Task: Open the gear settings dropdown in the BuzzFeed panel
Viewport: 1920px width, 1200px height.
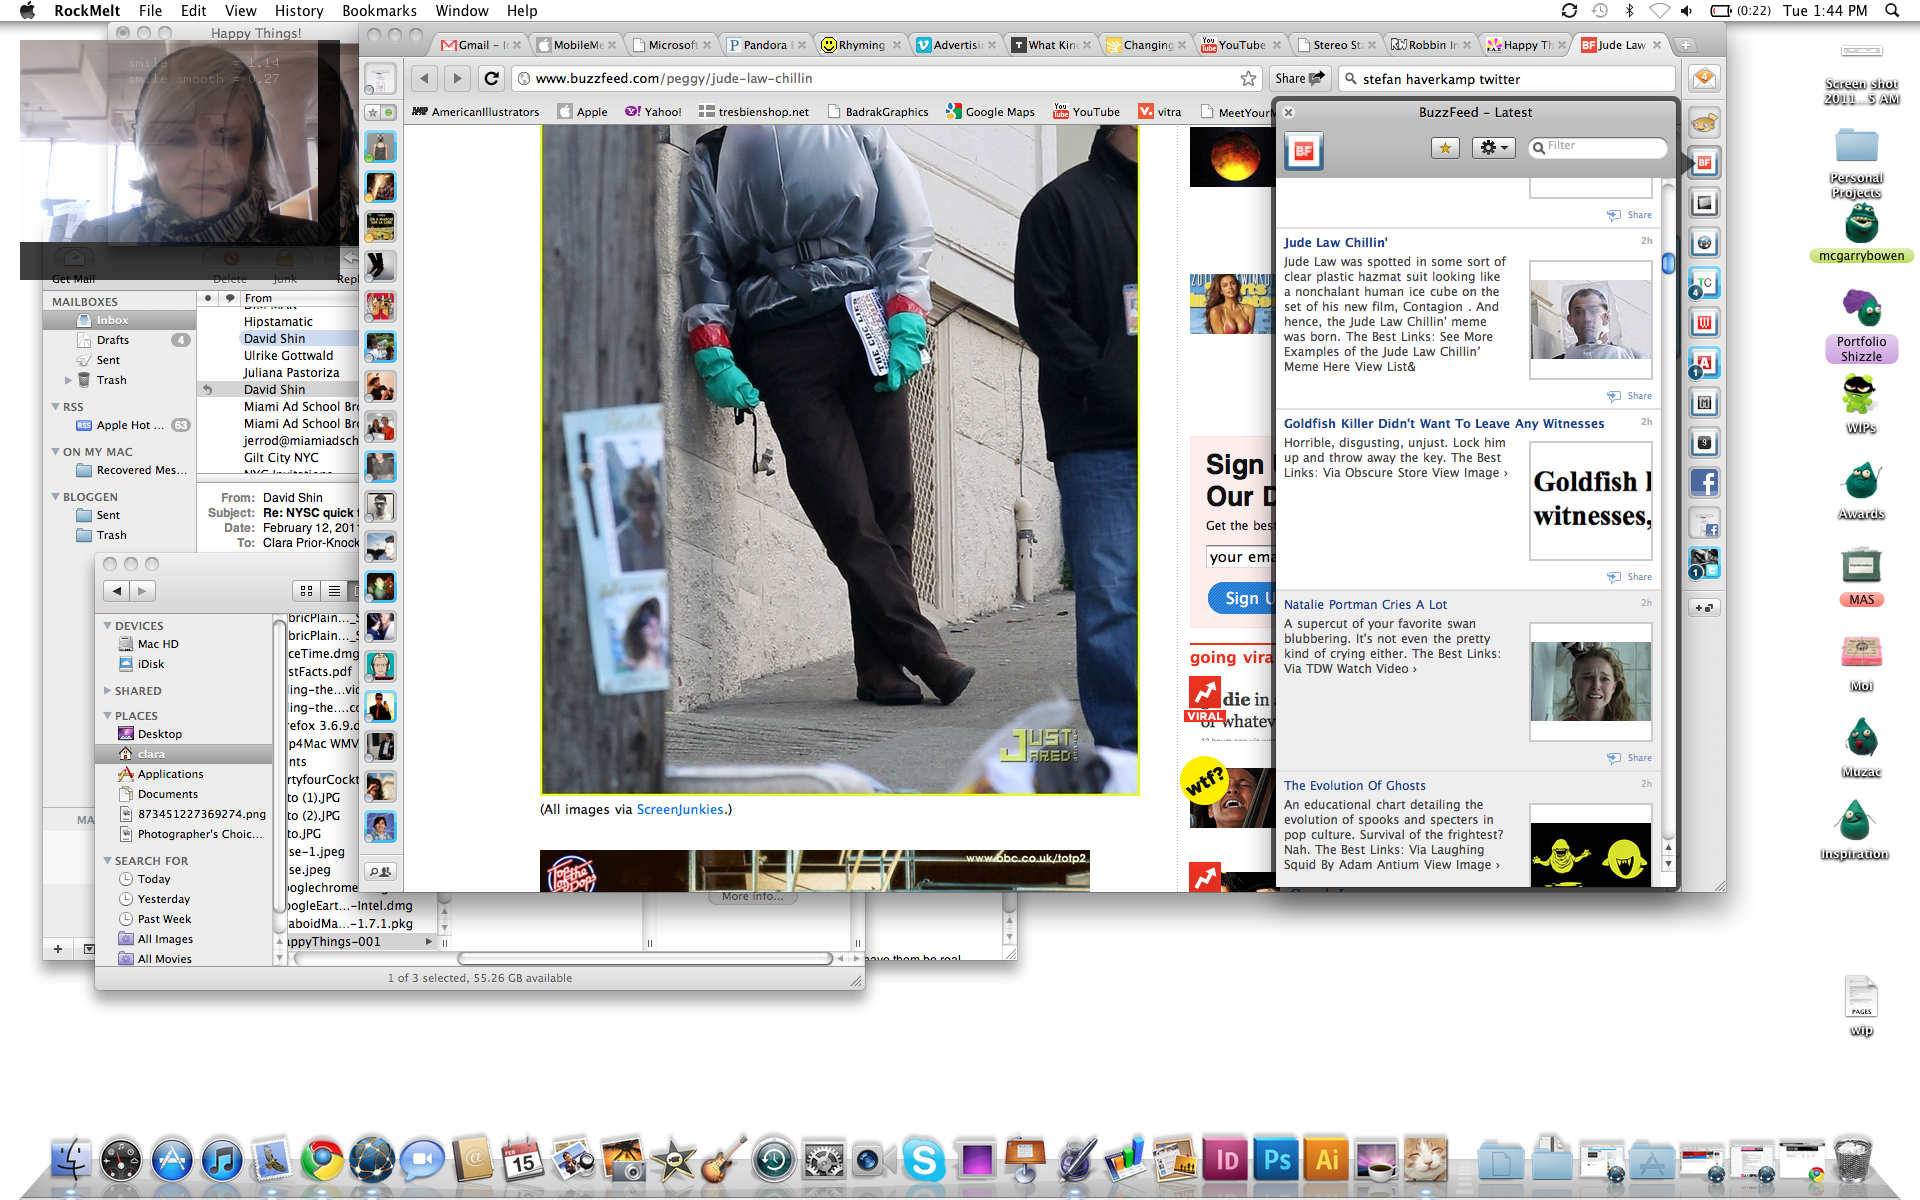Action: [1493, 148]
